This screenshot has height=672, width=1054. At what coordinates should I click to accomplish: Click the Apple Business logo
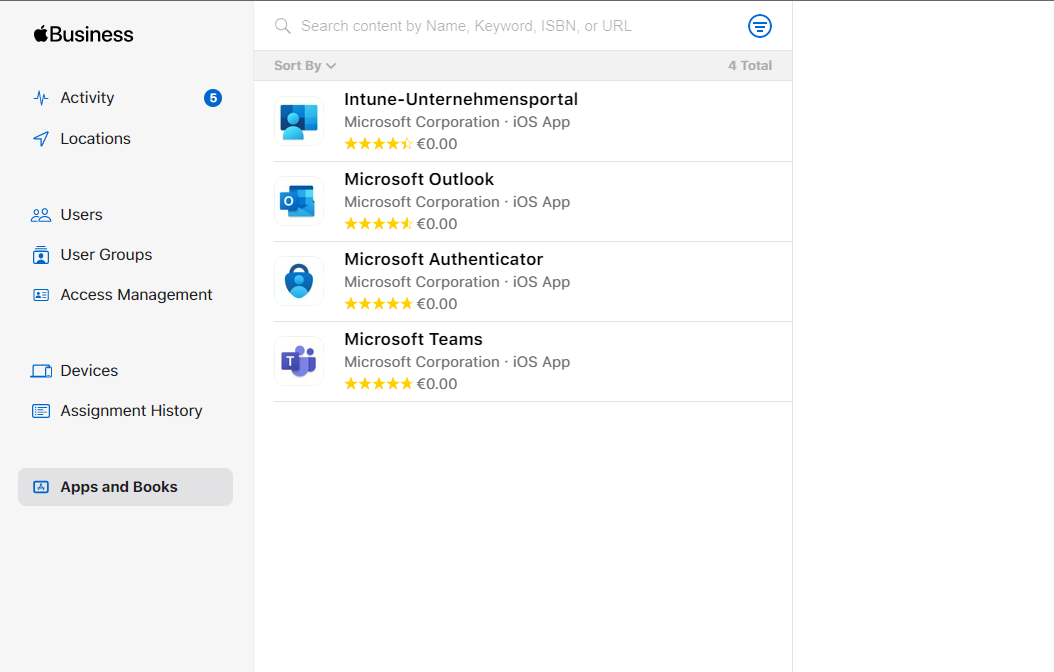[x=84, y=34]
